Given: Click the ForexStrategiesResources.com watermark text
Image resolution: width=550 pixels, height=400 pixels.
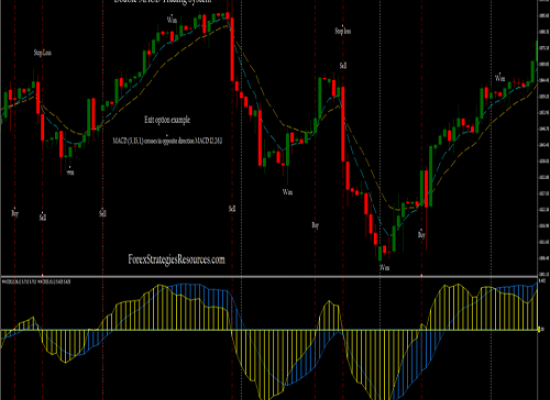Looking at the screenshot, I should click(x=176, y=260).
